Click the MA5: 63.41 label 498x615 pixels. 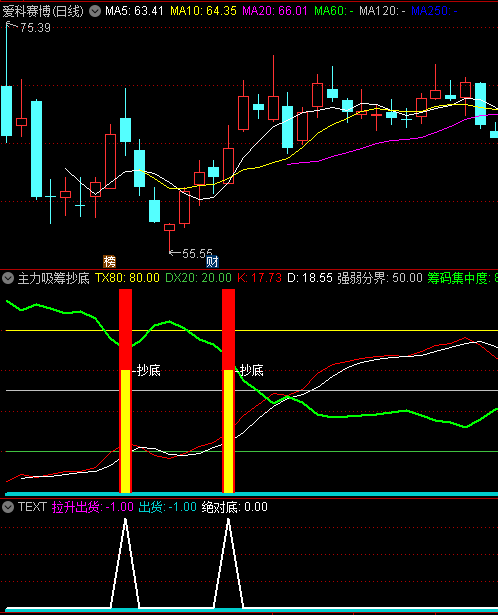tap(134, 11)
